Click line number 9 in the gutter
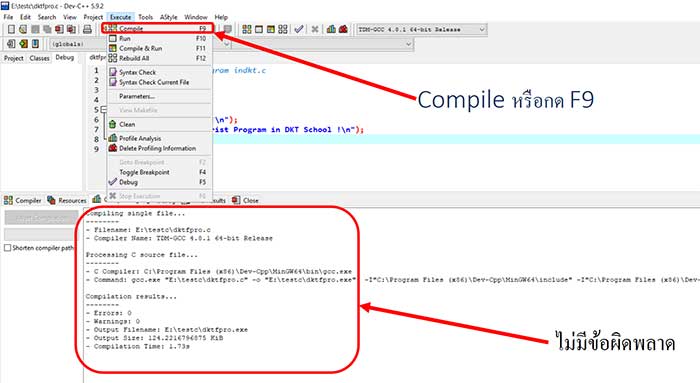This screenshot has width=700, height=383. (96, 149)
